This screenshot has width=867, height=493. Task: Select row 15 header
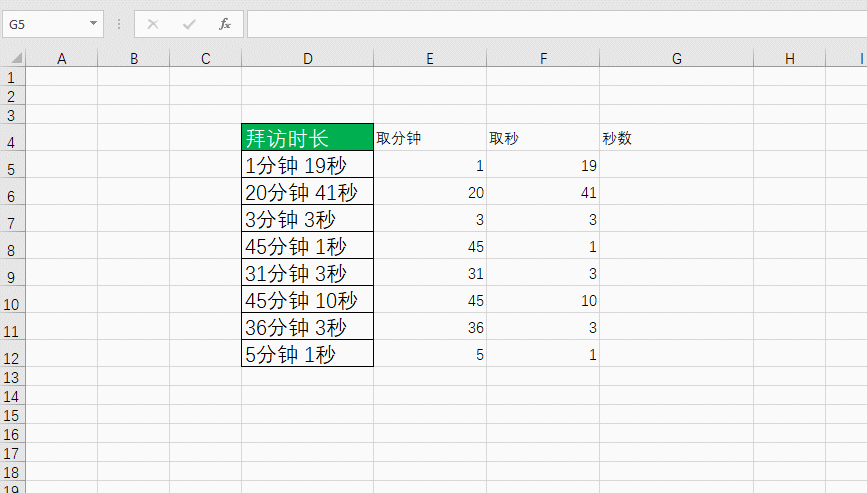tap(12, 415)
